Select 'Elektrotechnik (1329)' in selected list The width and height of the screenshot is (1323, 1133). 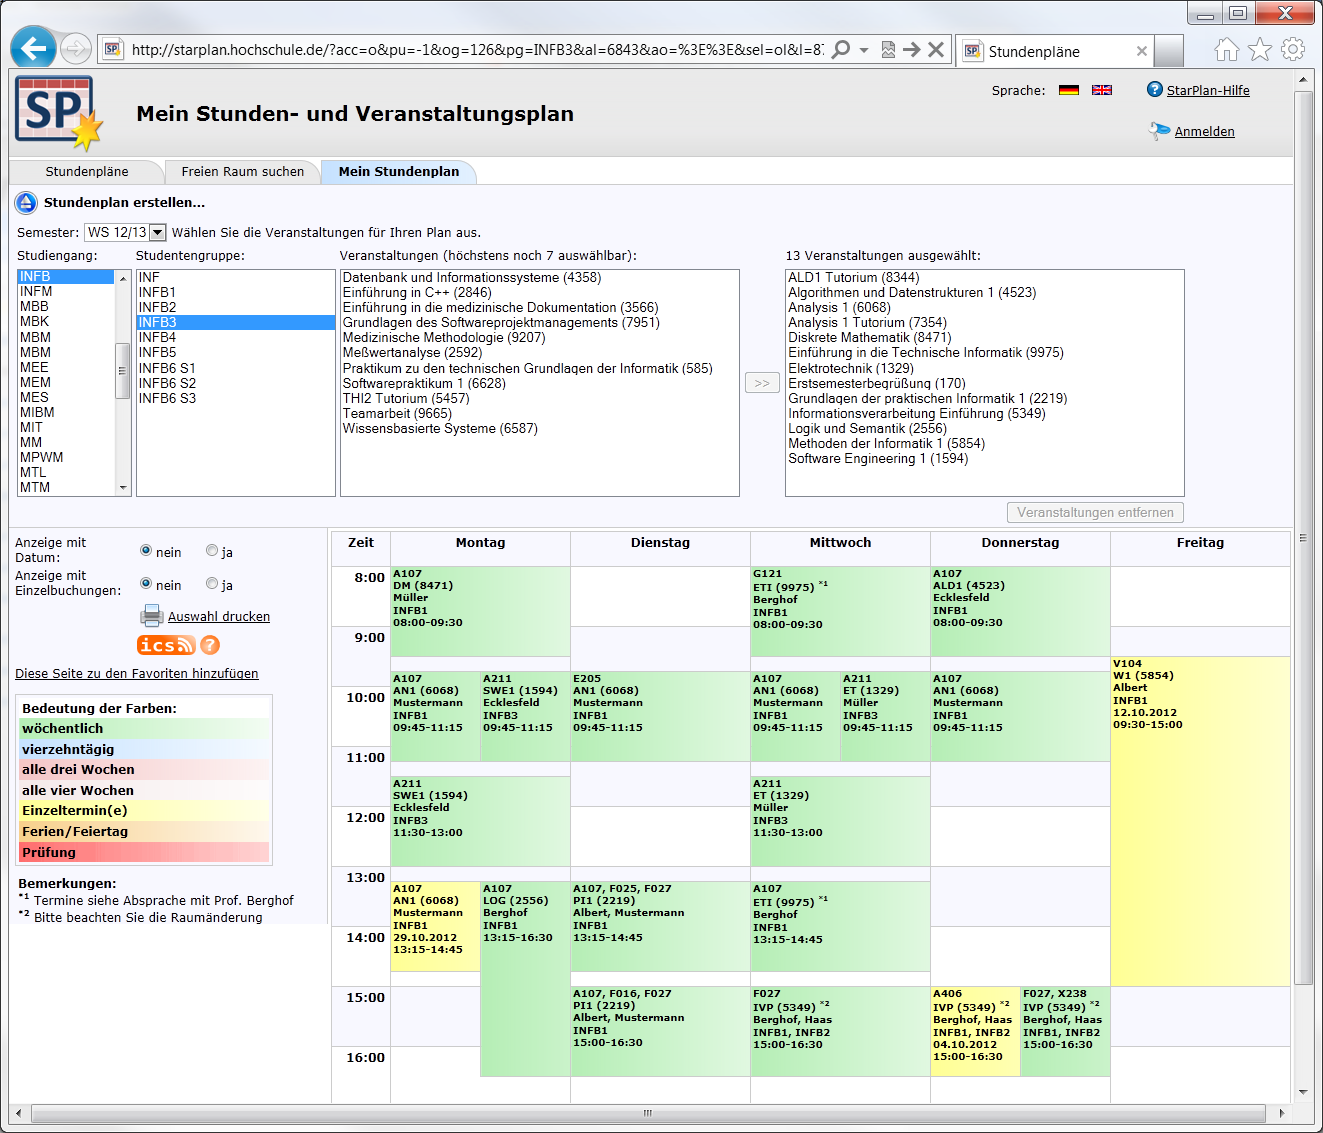click(985, 368)
